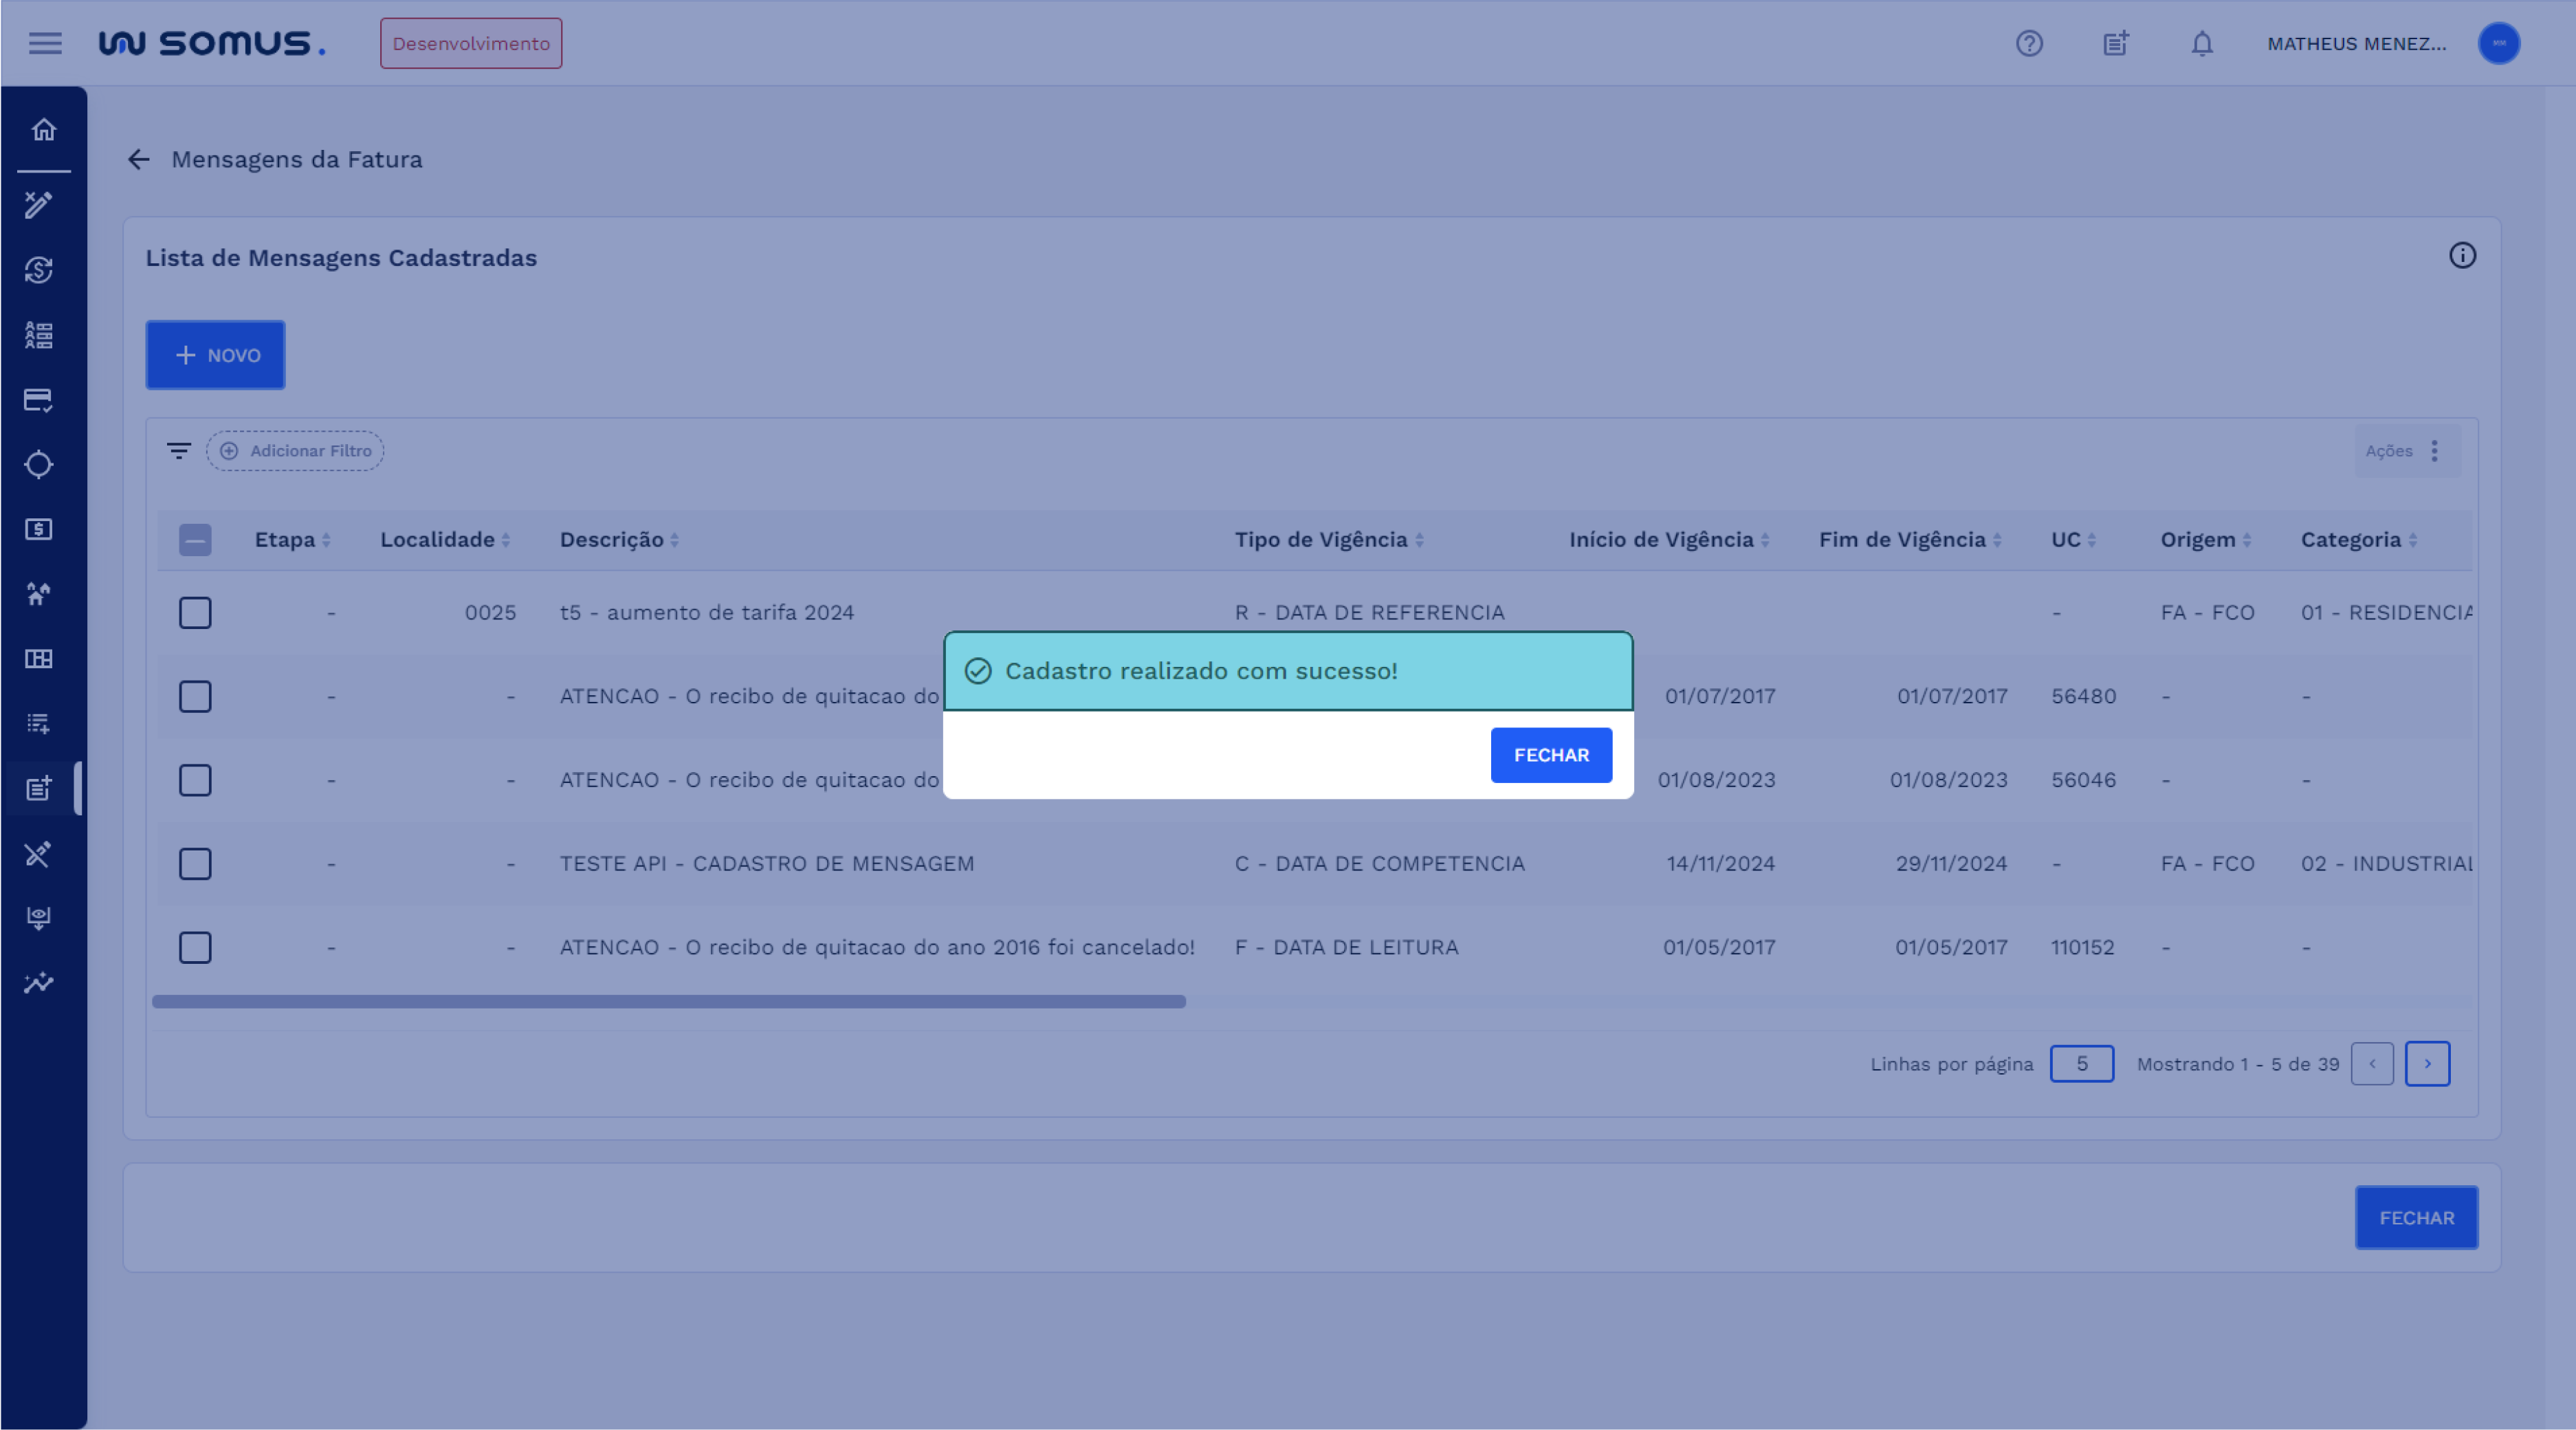This screenshot has height=1430, width=2576.
Task: Sort the table by Início de Vigência
Action: [x=1766, y=540]
